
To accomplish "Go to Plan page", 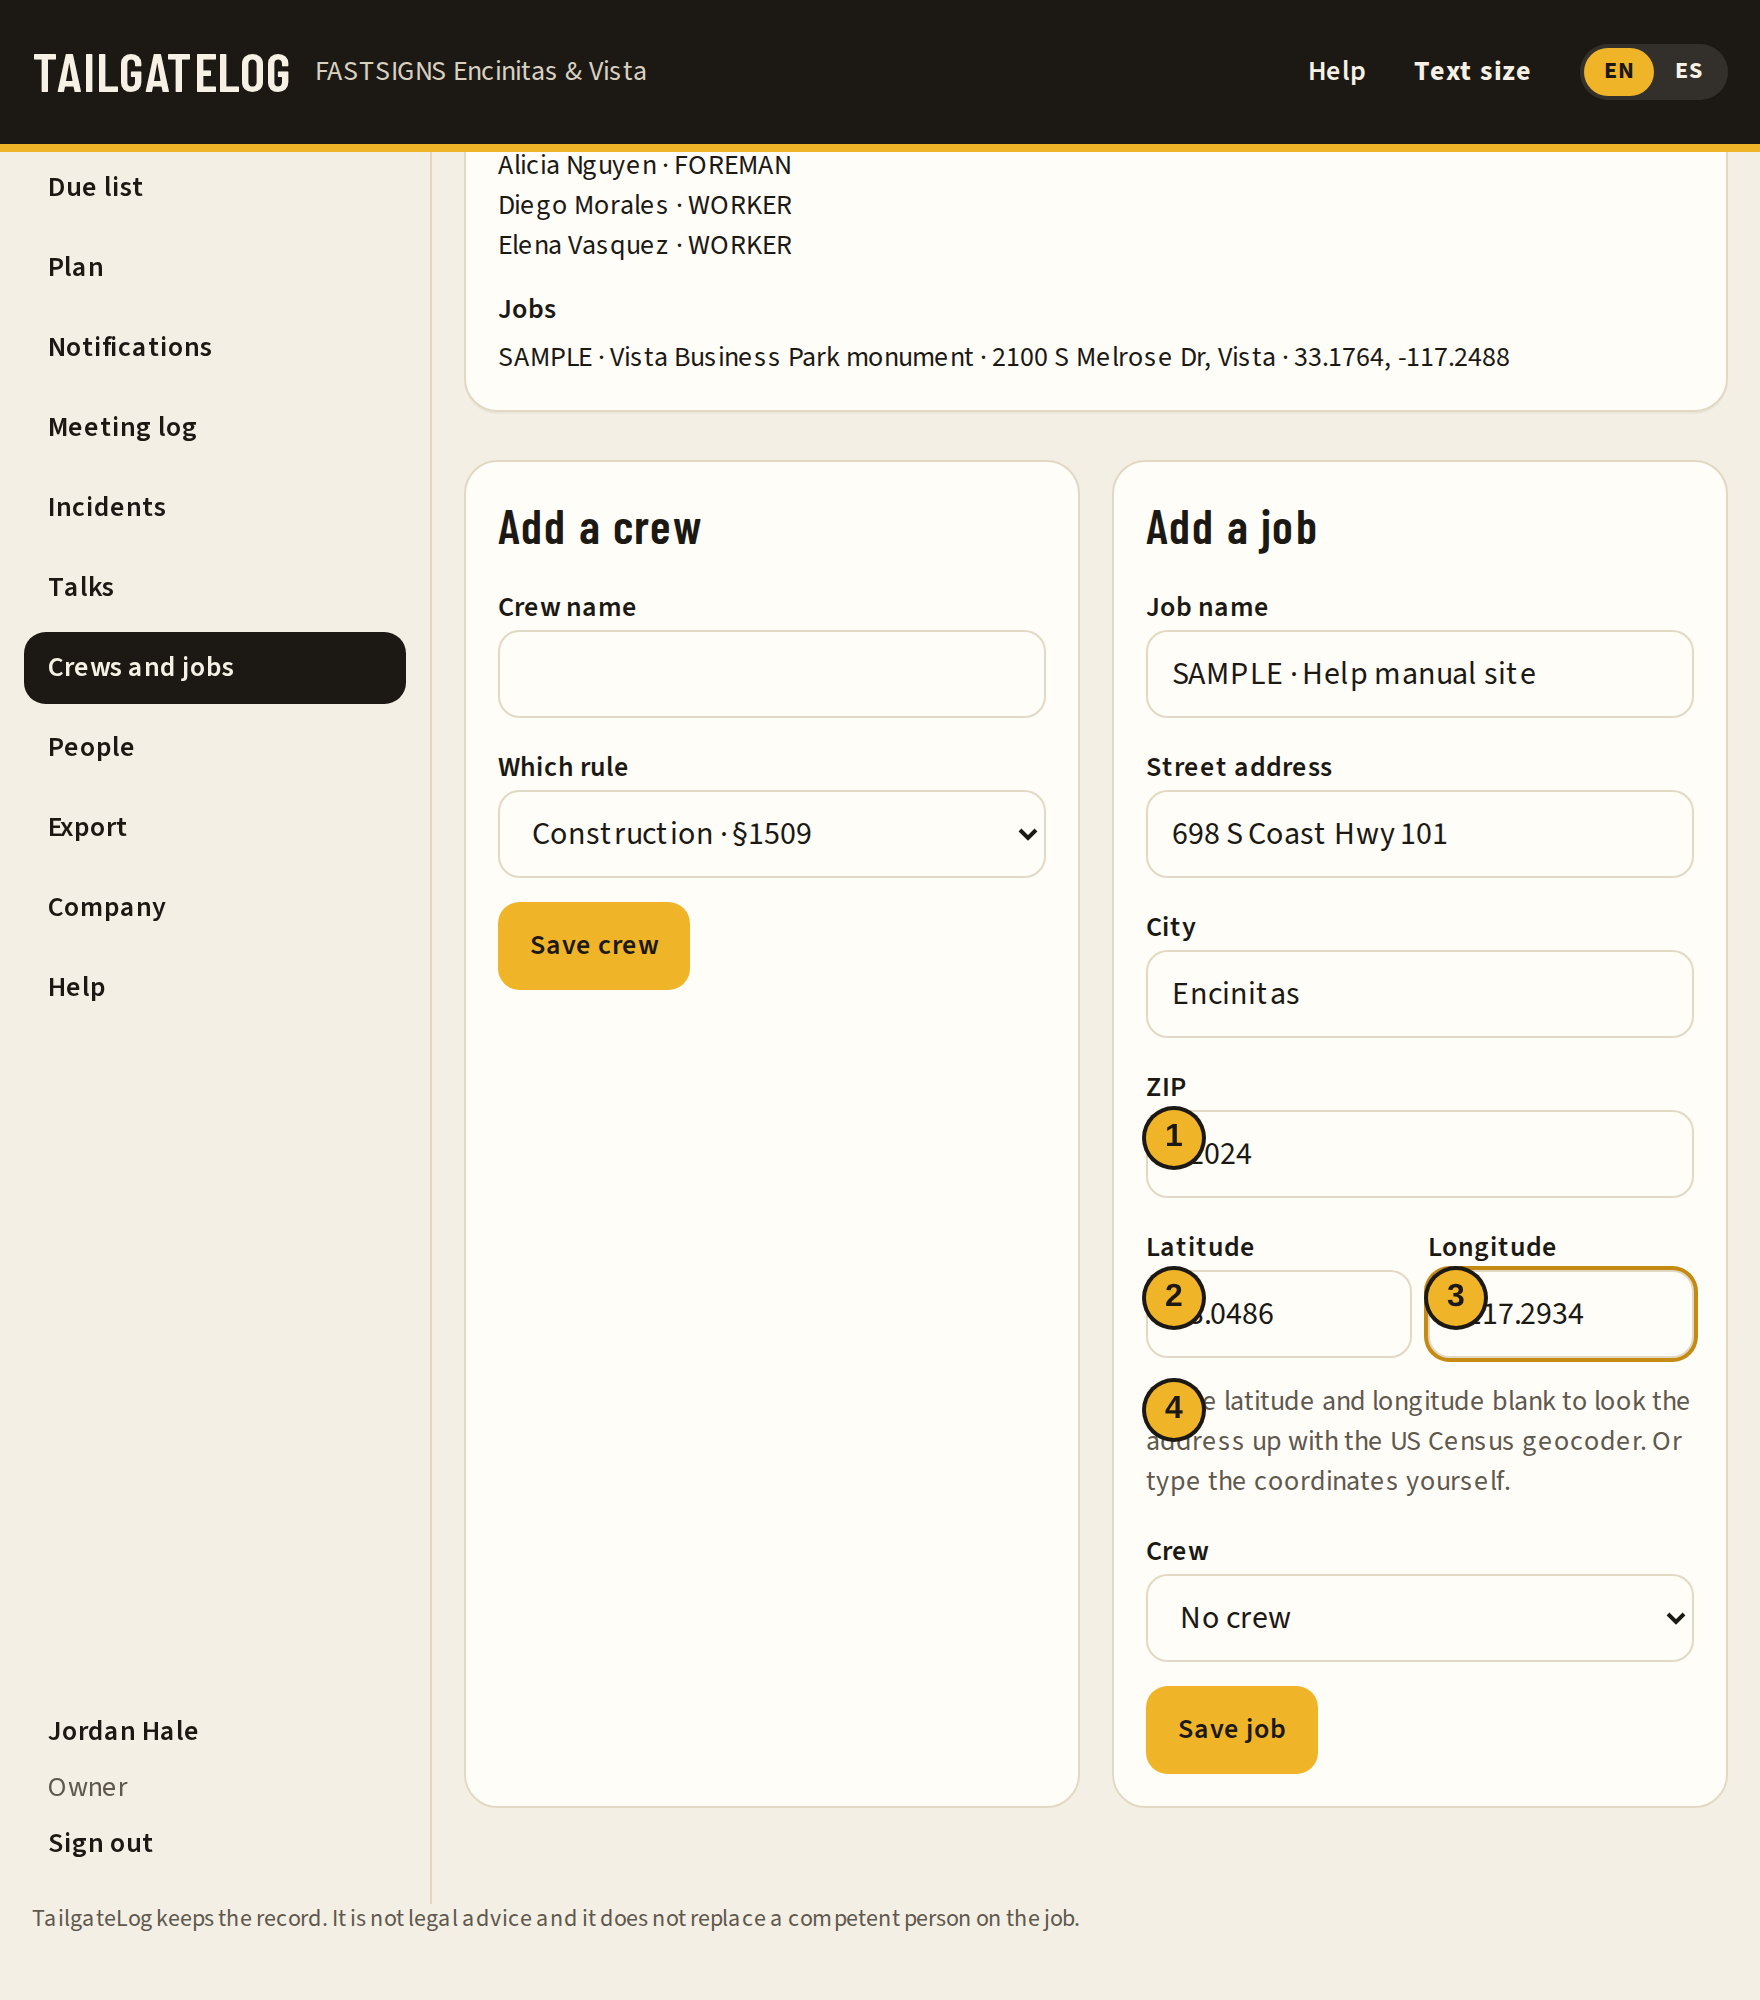I will (x=214, y=267).
